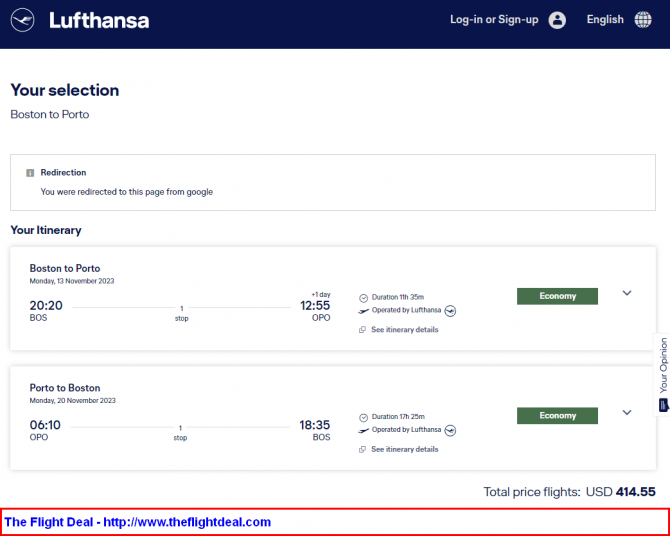Expand the Boston to Porto flight card
This screenshot has height=536, width=670.
point(627,293)
